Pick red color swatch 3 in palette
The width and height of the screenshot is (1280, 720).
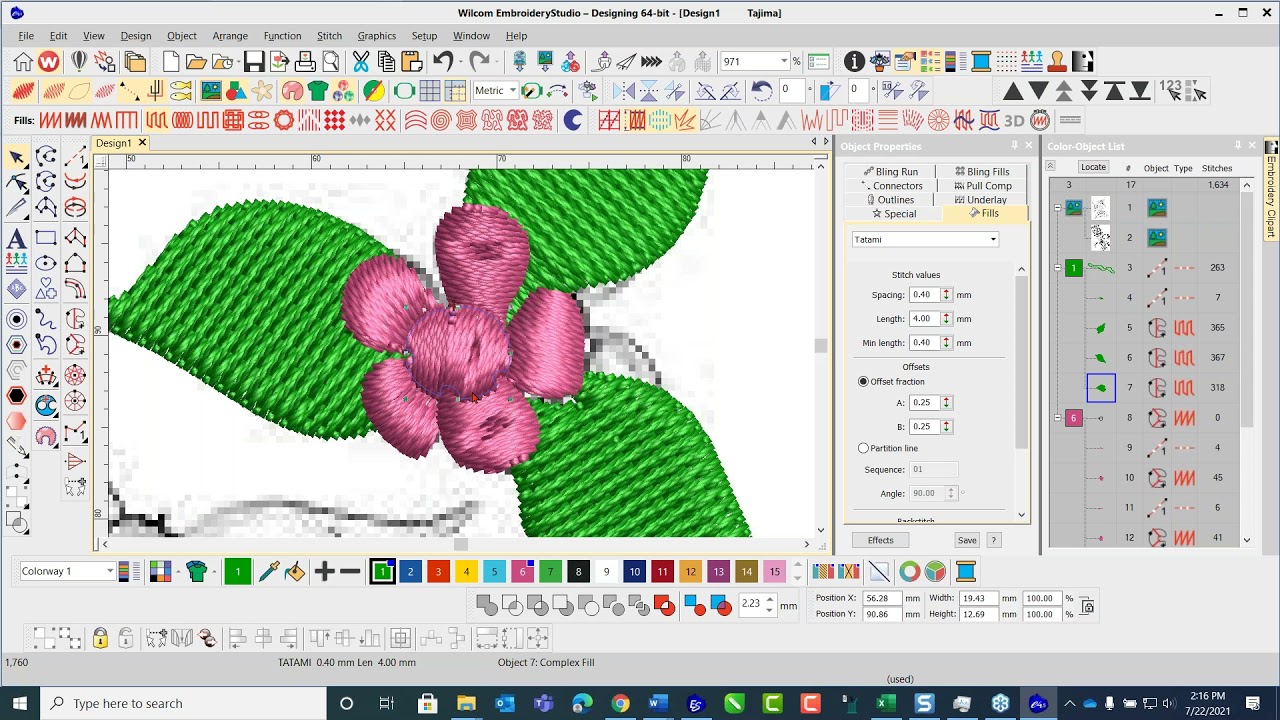438,572
